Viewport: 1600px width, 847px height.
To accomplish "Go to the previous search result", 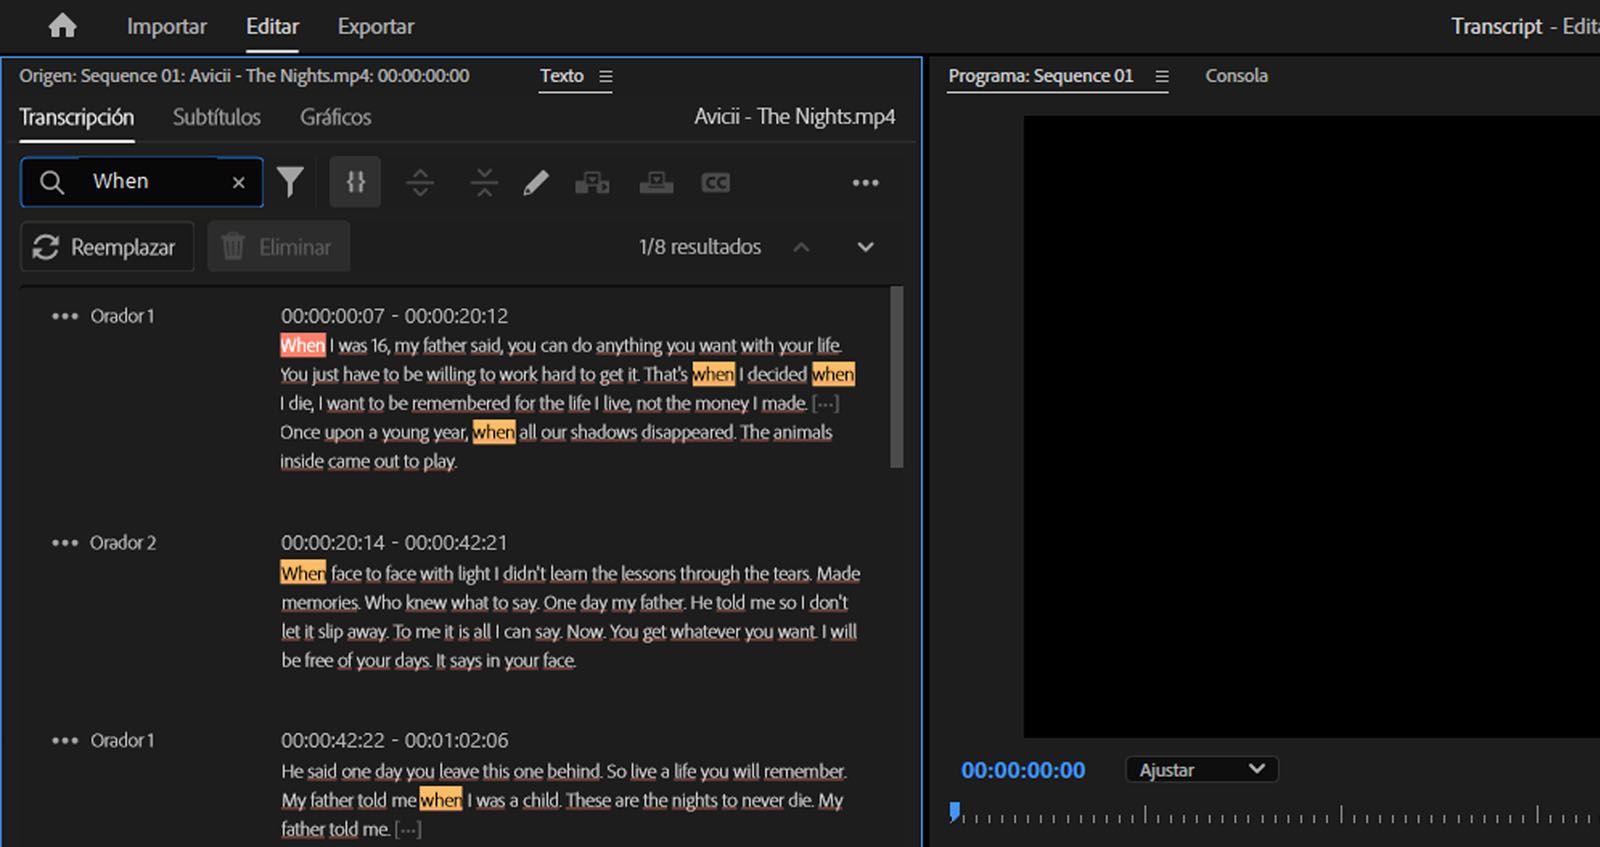I will click(x=801, y=247).
